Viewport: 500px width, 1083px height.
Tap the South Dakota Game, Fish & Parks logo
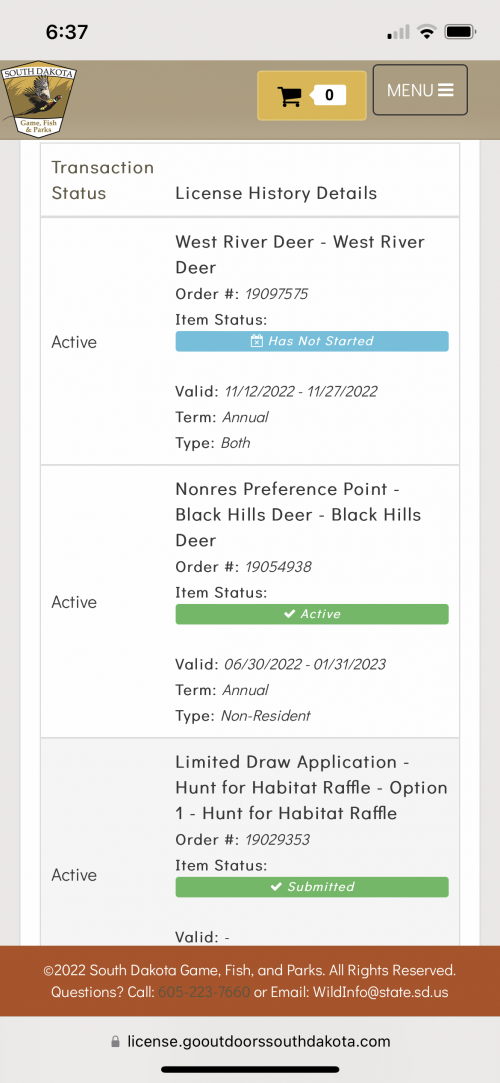tap(39, 99)
